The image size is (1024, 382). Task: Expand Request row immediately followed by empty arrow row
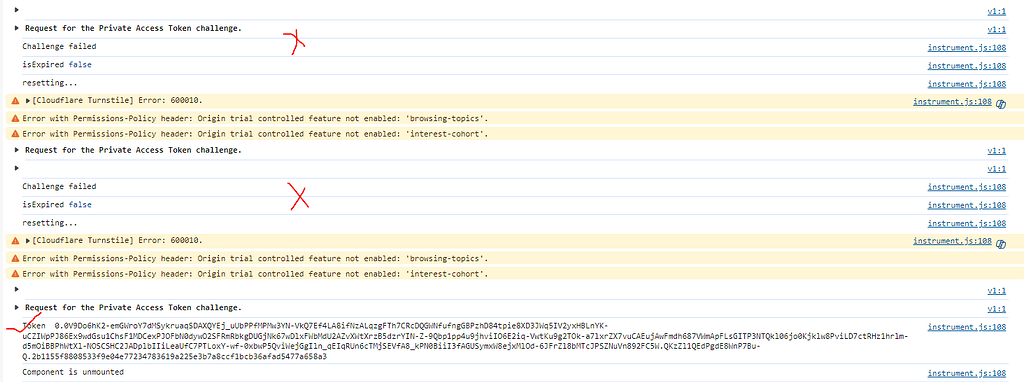click(16, 150)
